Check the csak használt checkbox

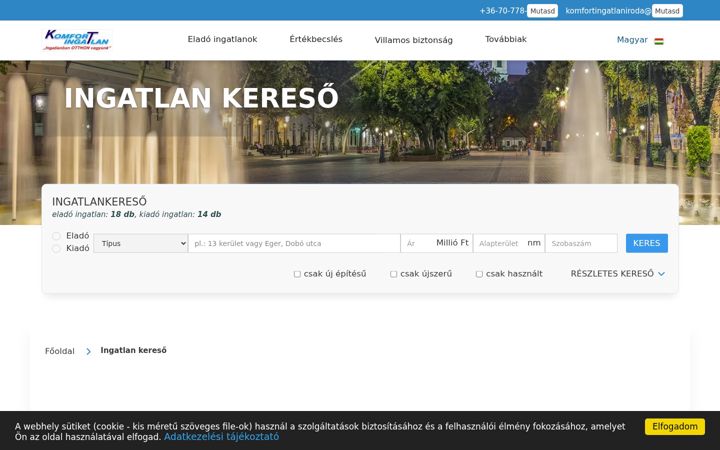479,274
